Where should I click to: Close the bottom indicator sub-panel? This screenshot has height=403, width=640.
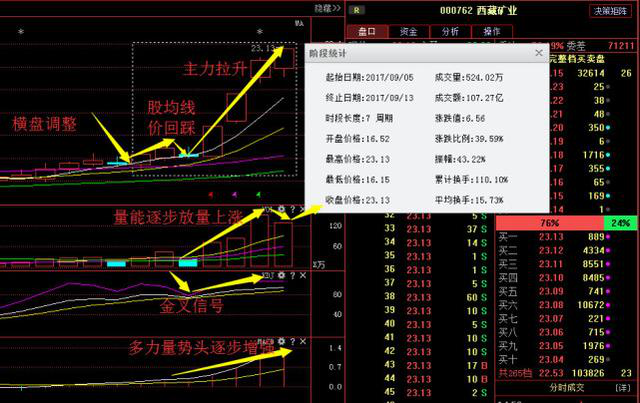coord(303,342)
